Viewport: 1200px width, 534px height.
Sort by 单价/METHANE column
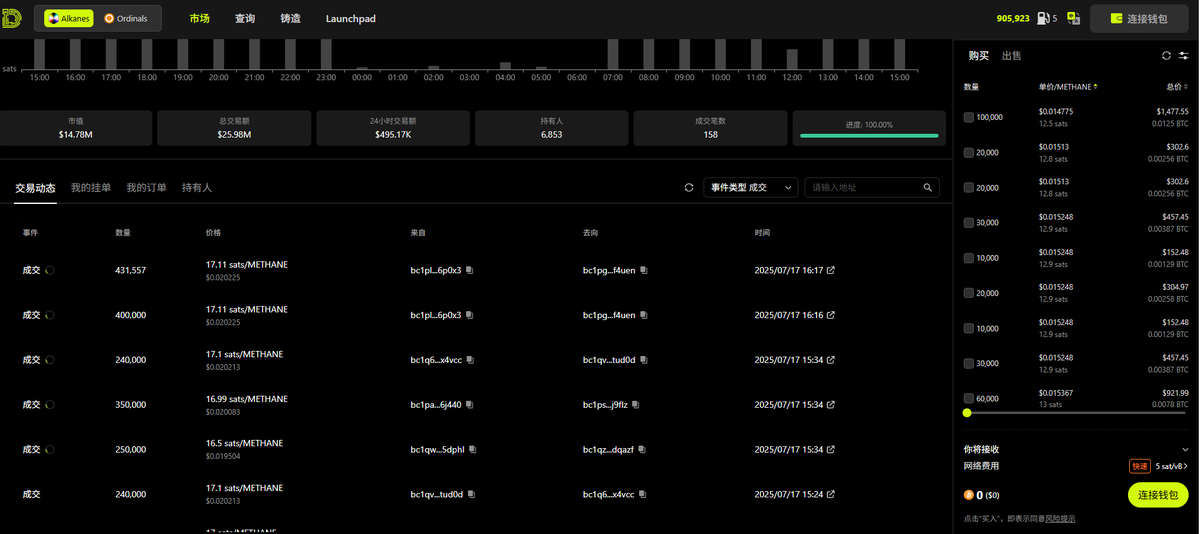click(1068, 87)
